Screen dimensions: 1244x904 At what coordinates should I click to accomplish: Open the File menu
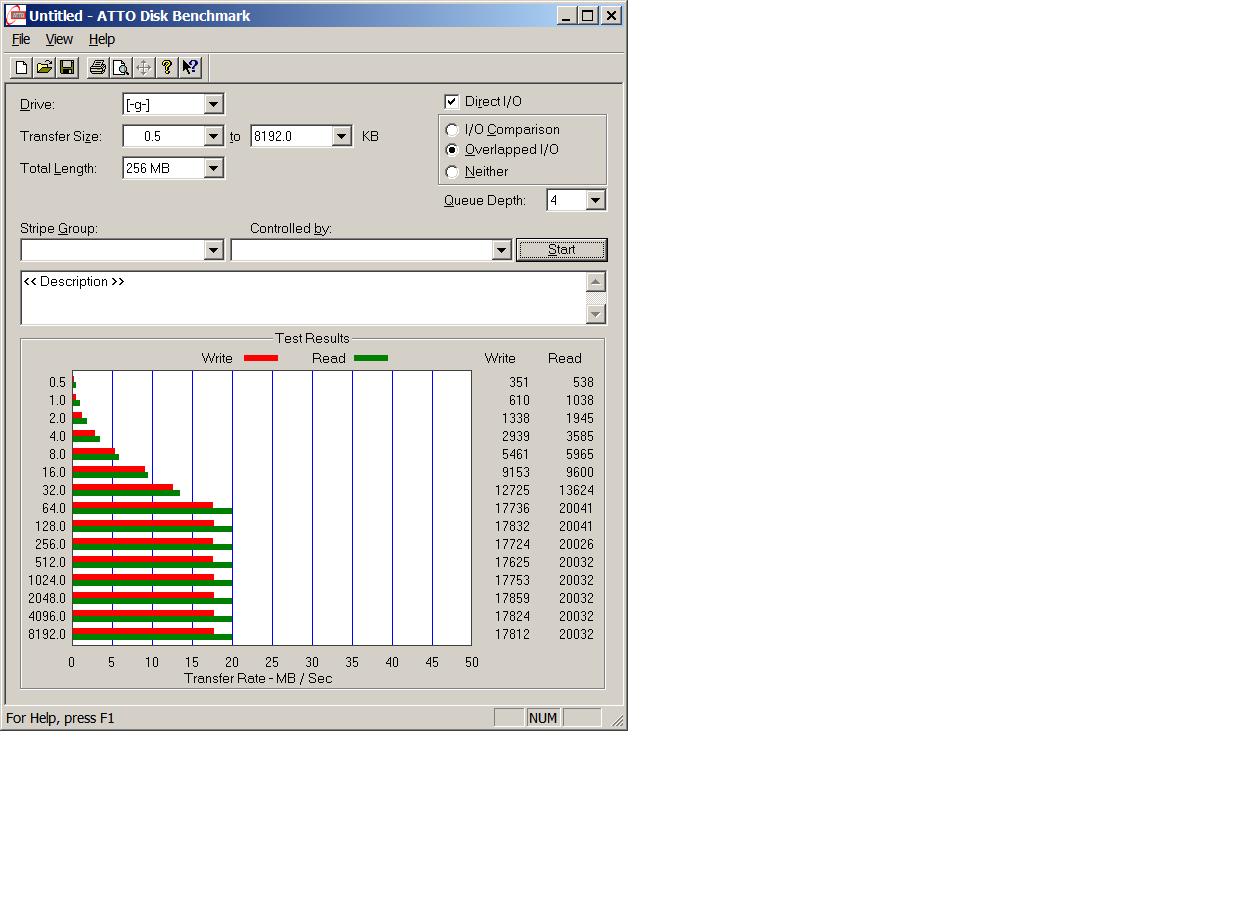pos(20,39)
